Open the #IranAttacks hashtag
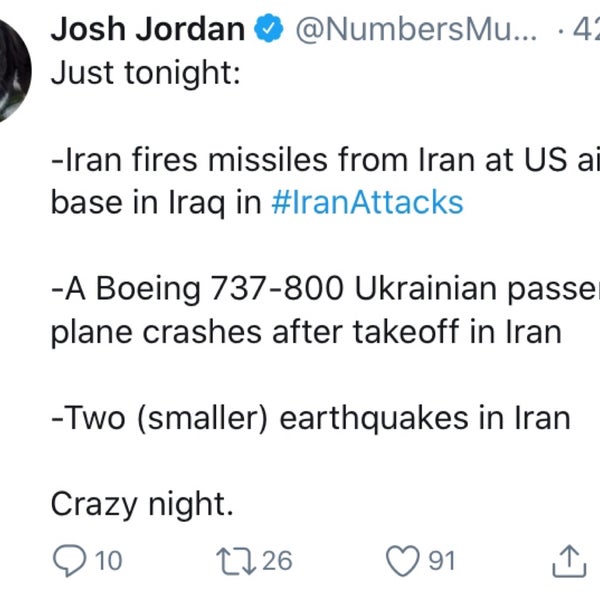The width and height of the screenshot is (600, 600). click(367, 202)
